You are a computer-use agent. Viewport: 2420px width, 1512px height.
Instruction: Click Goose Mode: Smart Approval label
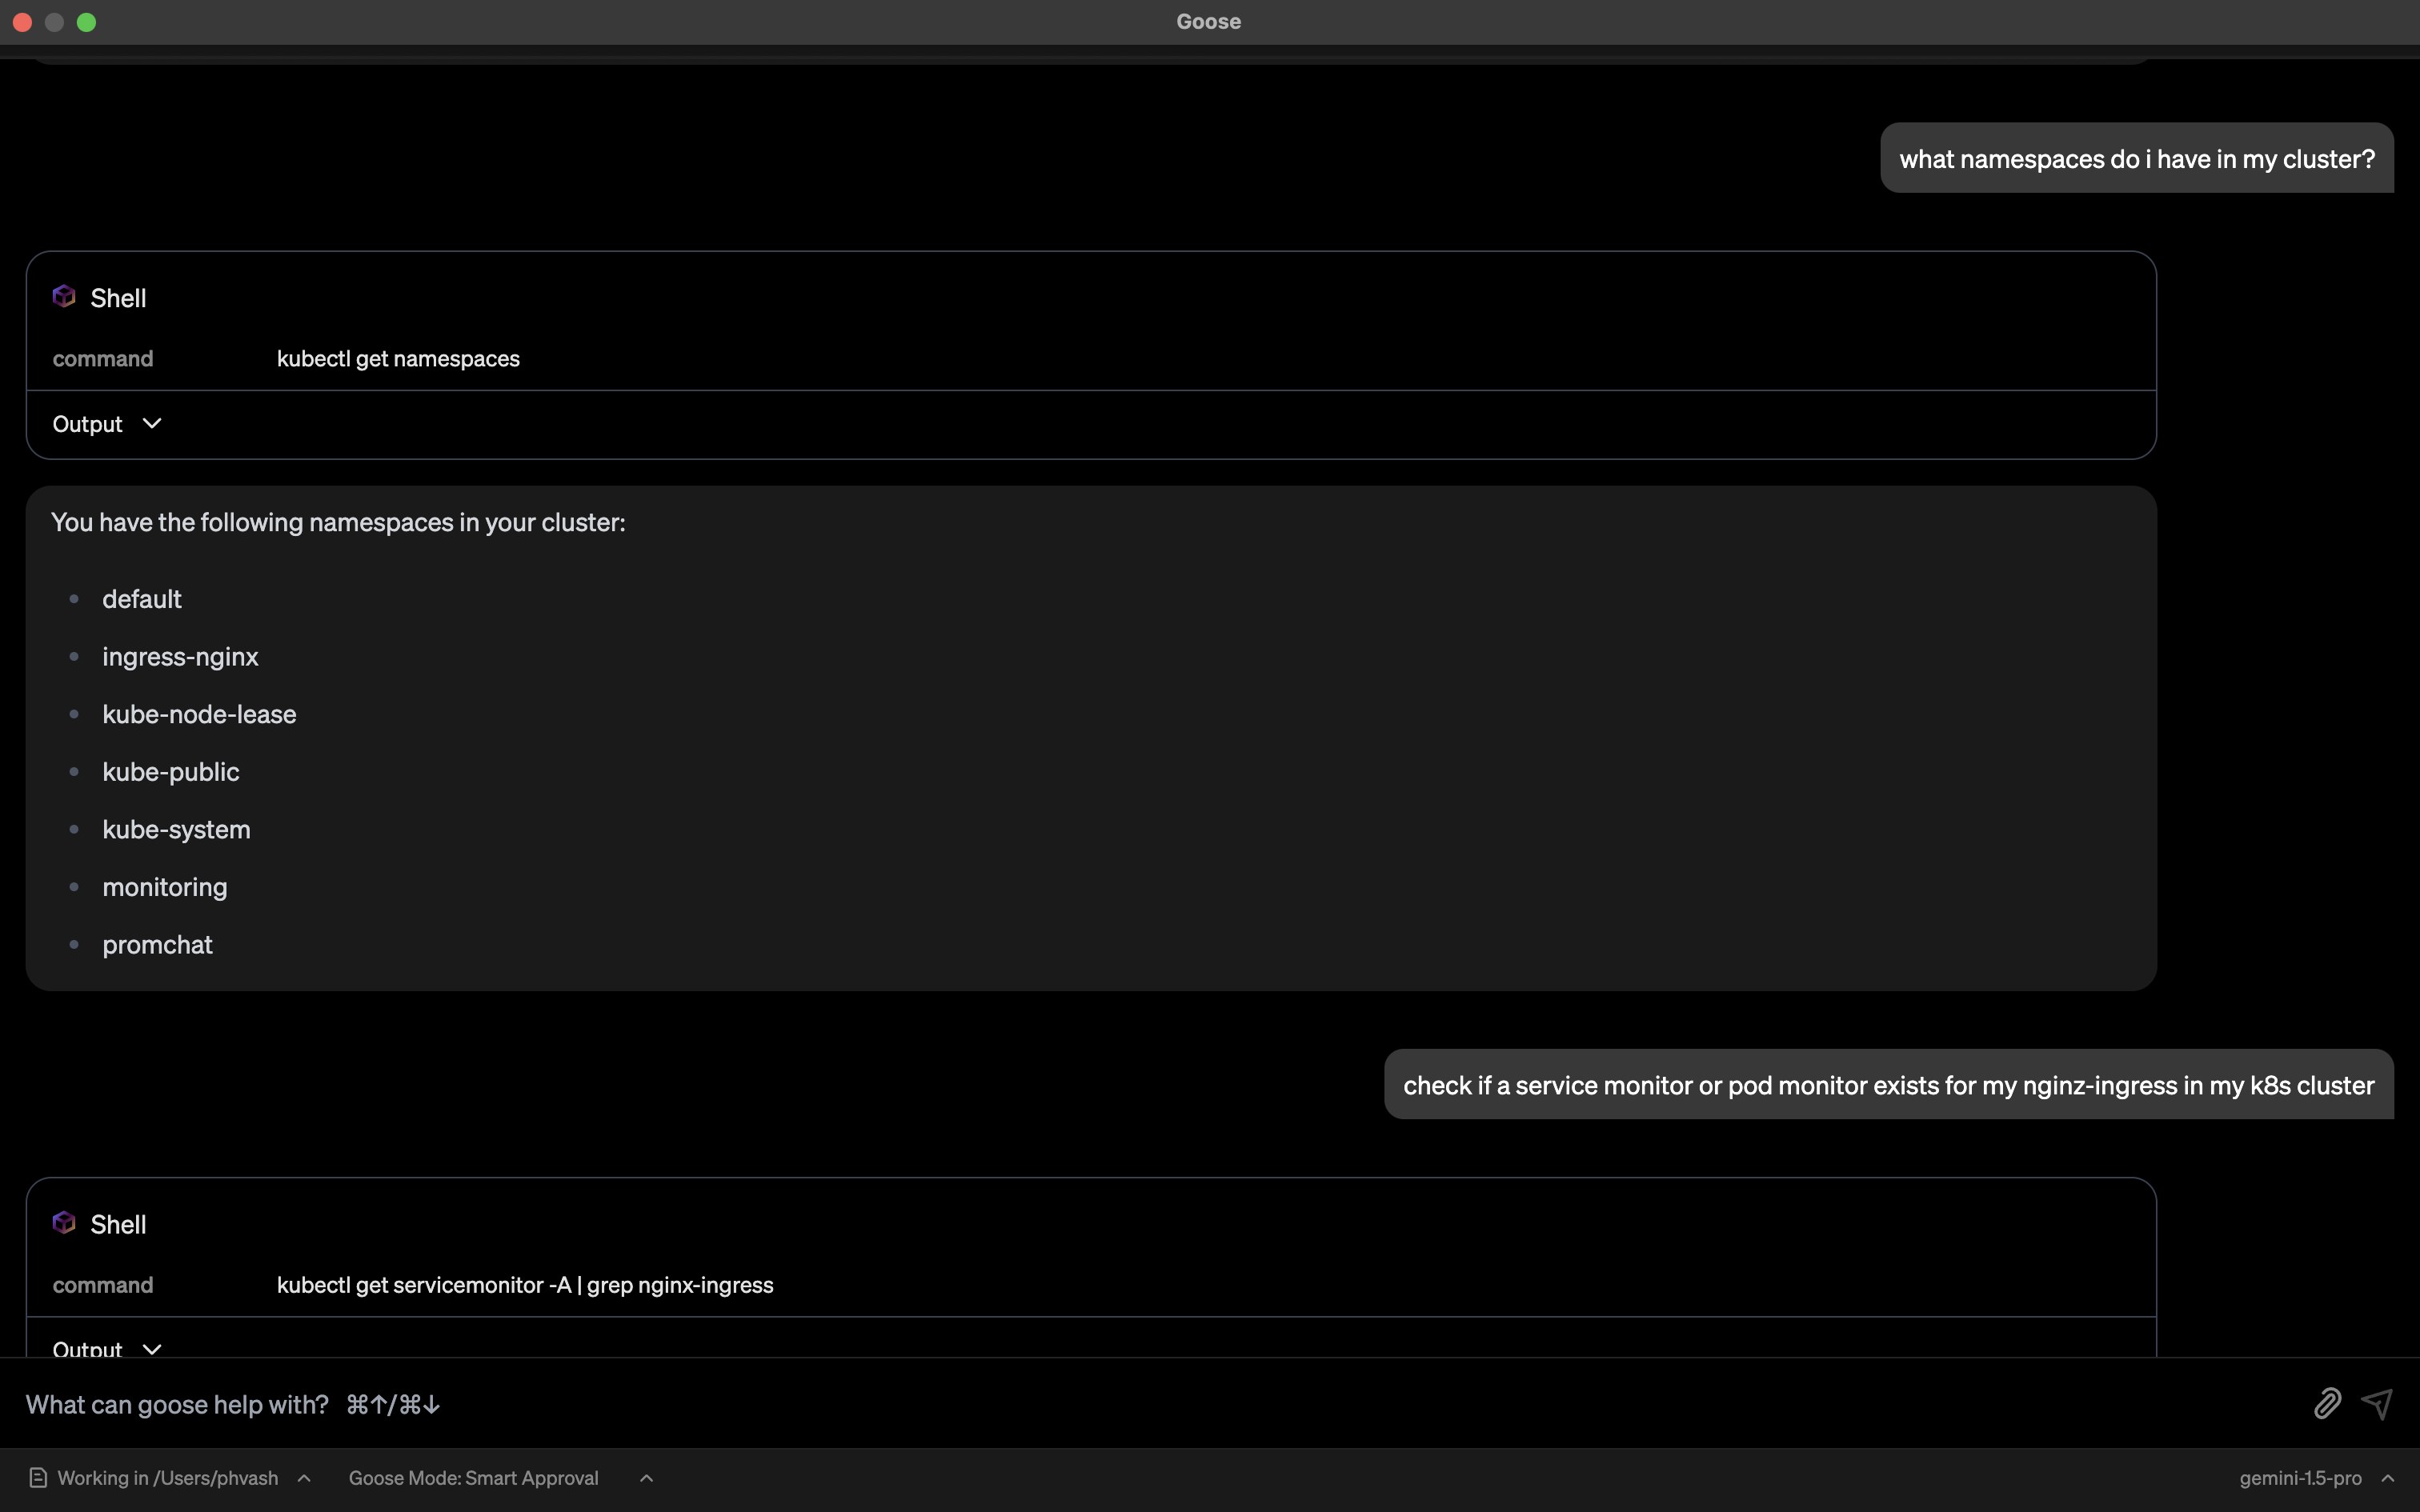(474, 1478)
